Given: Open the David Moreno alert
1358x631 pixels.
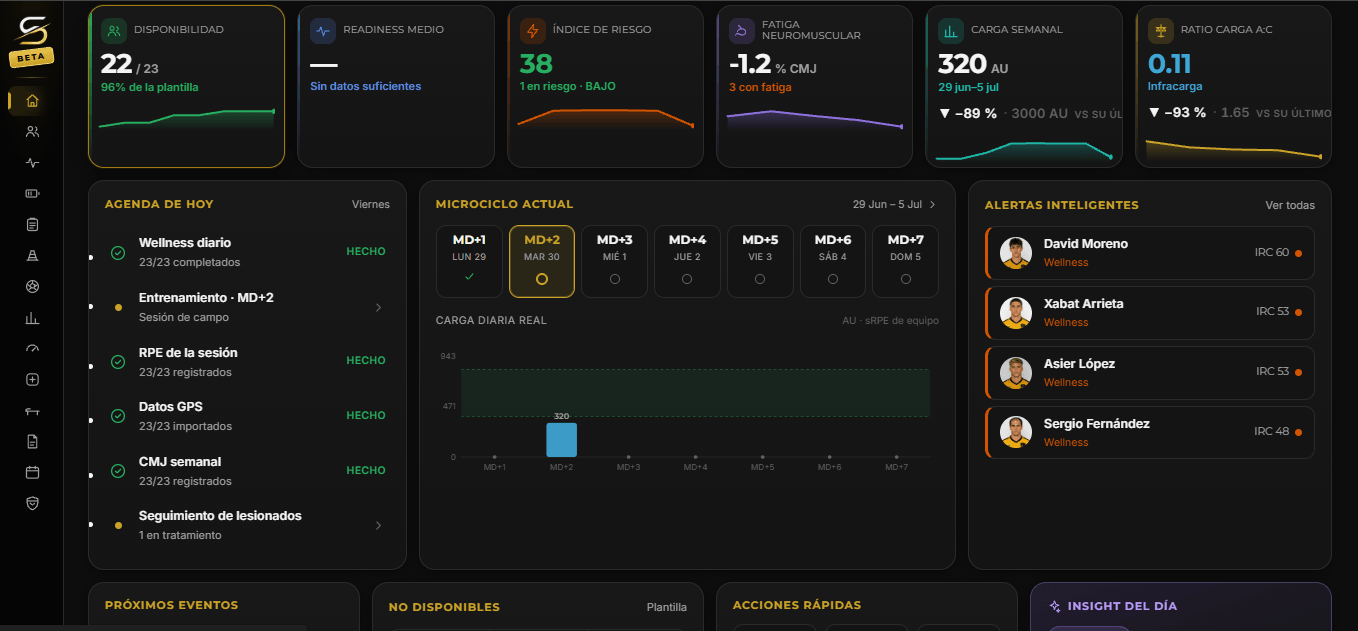Looking at the screenshot, I should point(1150,253).
